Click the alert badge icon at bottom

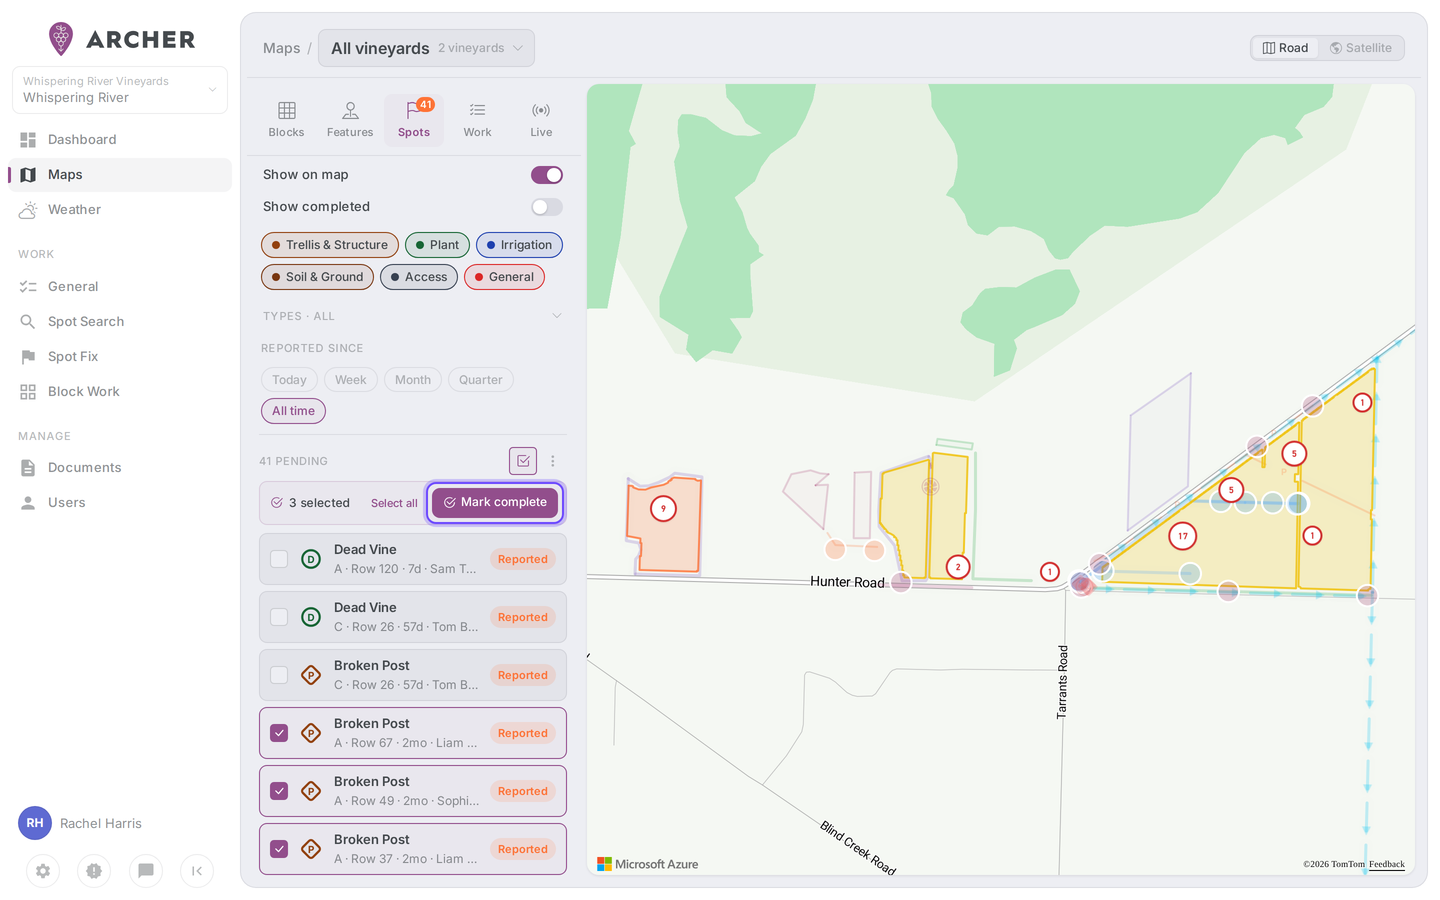click(94, 871)
